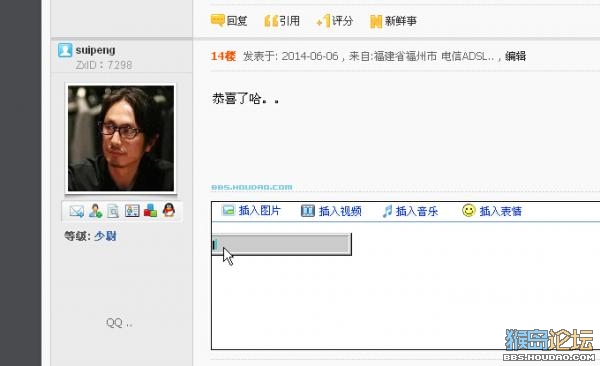Click the envelope send-message icon under avatar
The height and width of the screenshot is (366, 600).
(x=77, y=211)
